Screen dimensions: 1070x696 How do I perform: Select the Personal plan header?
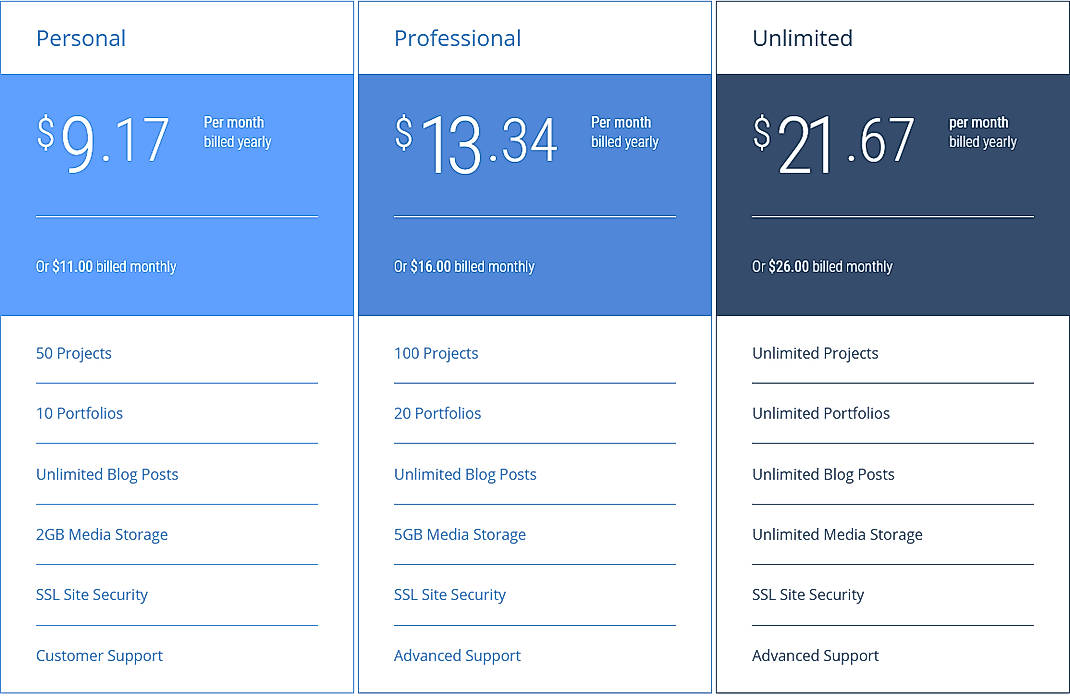(x=81, y=38)
